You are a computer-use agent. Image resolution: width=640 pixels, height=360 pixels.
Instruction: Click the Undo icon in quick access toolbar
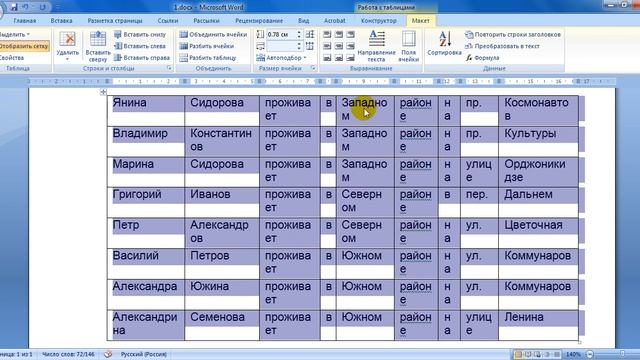(x=25, y=7)
